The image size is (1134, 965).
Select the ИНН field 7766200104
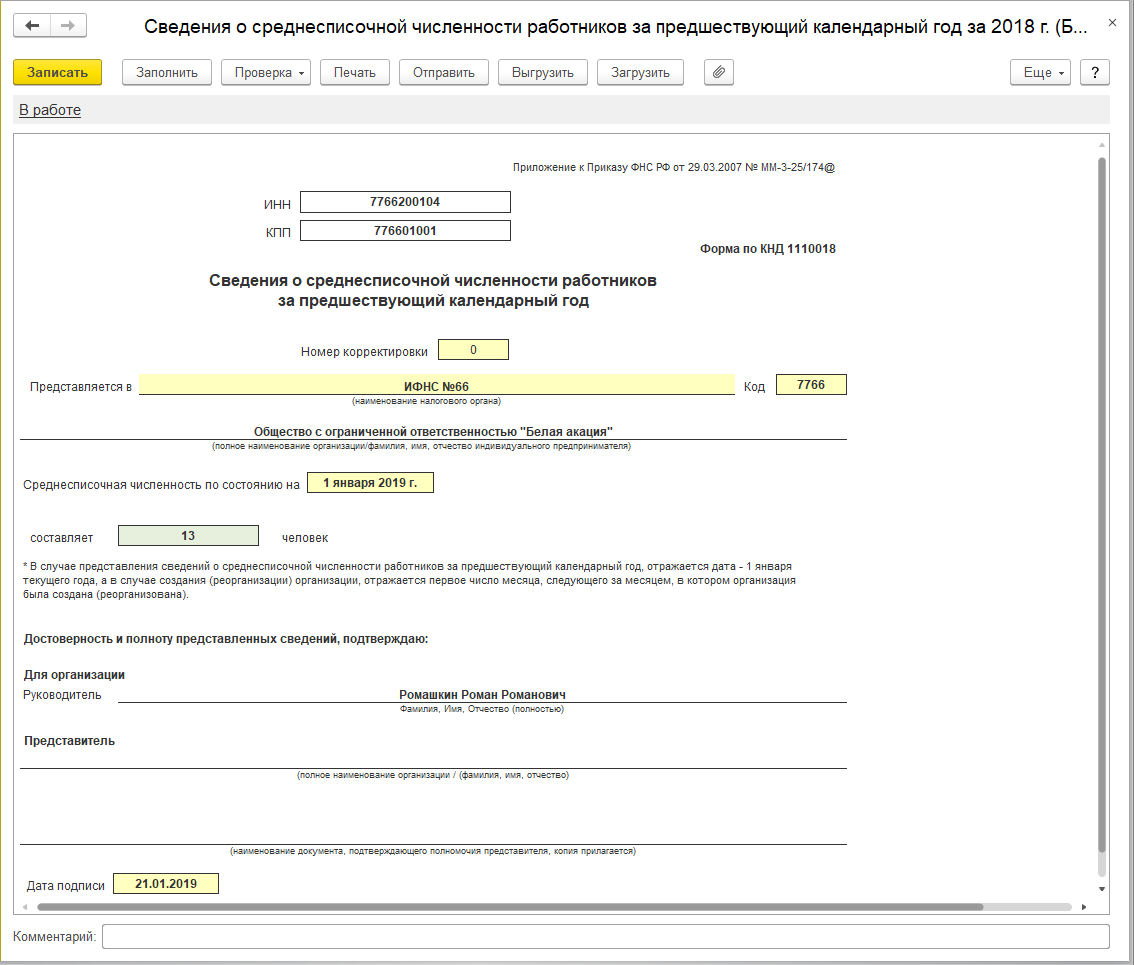[x=405, y=202]
